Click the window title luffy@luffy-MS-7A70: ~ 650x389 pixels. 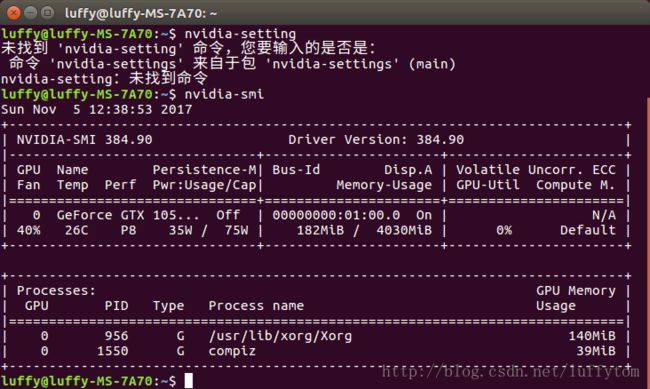coord(141,13)
